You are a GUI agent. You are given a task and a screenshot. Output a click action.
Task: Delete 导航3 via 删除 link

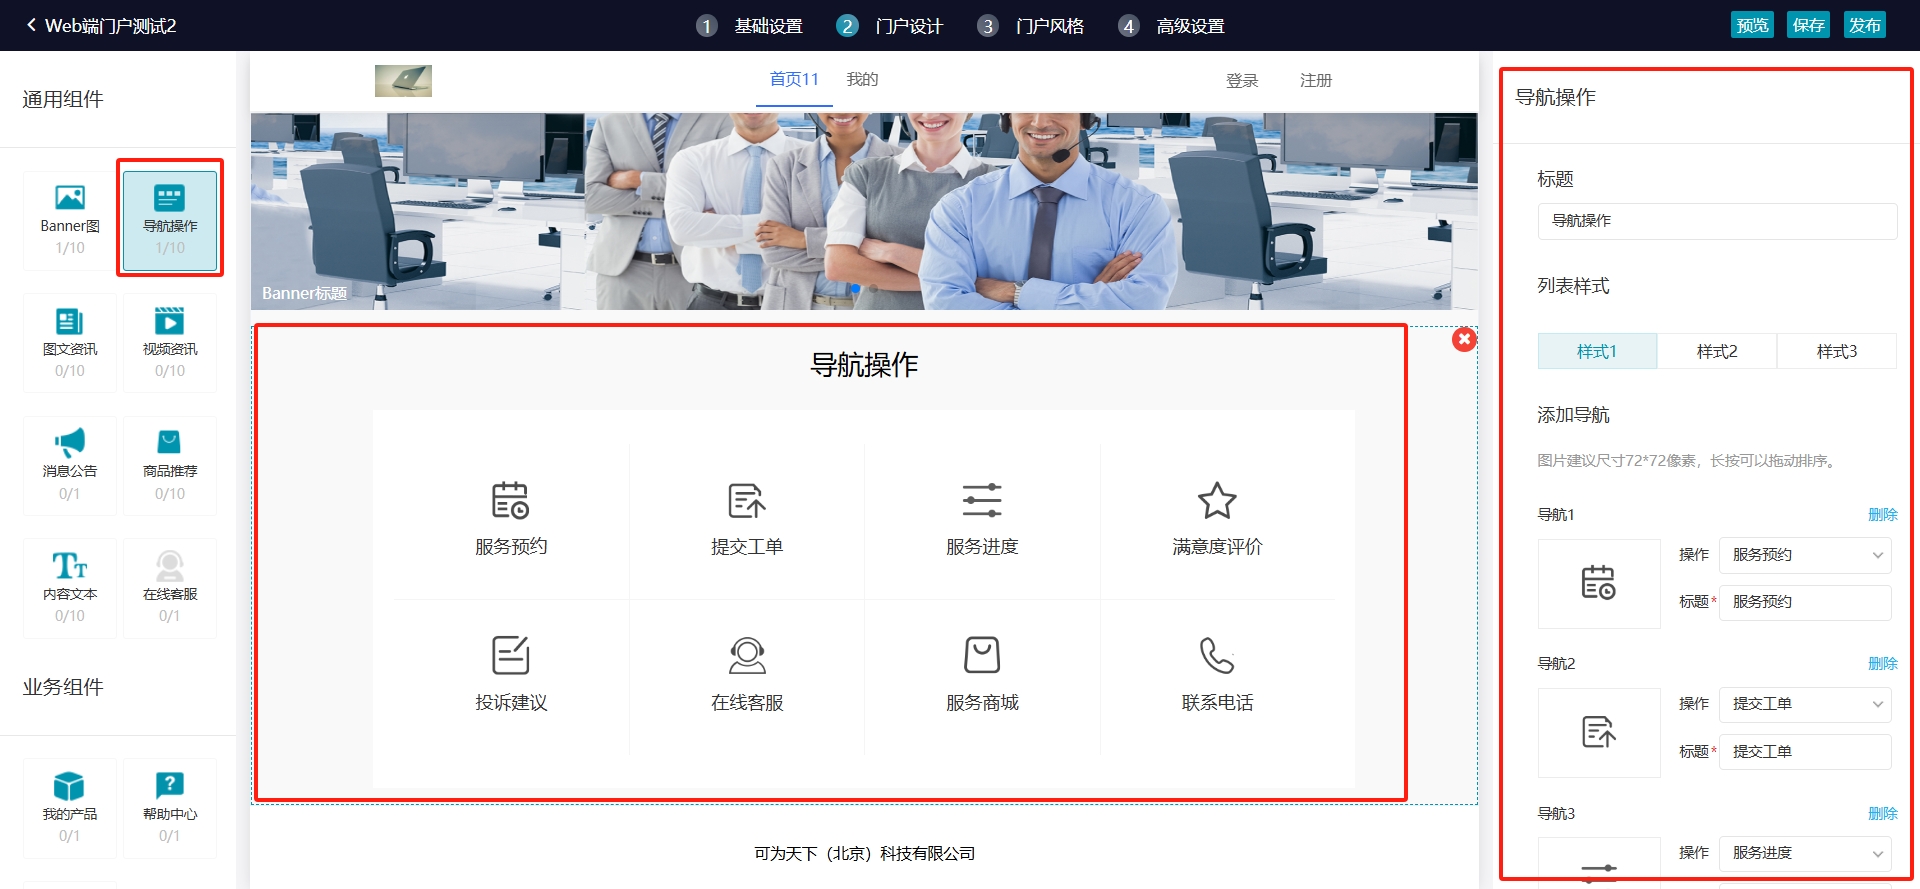point(1882,814)
